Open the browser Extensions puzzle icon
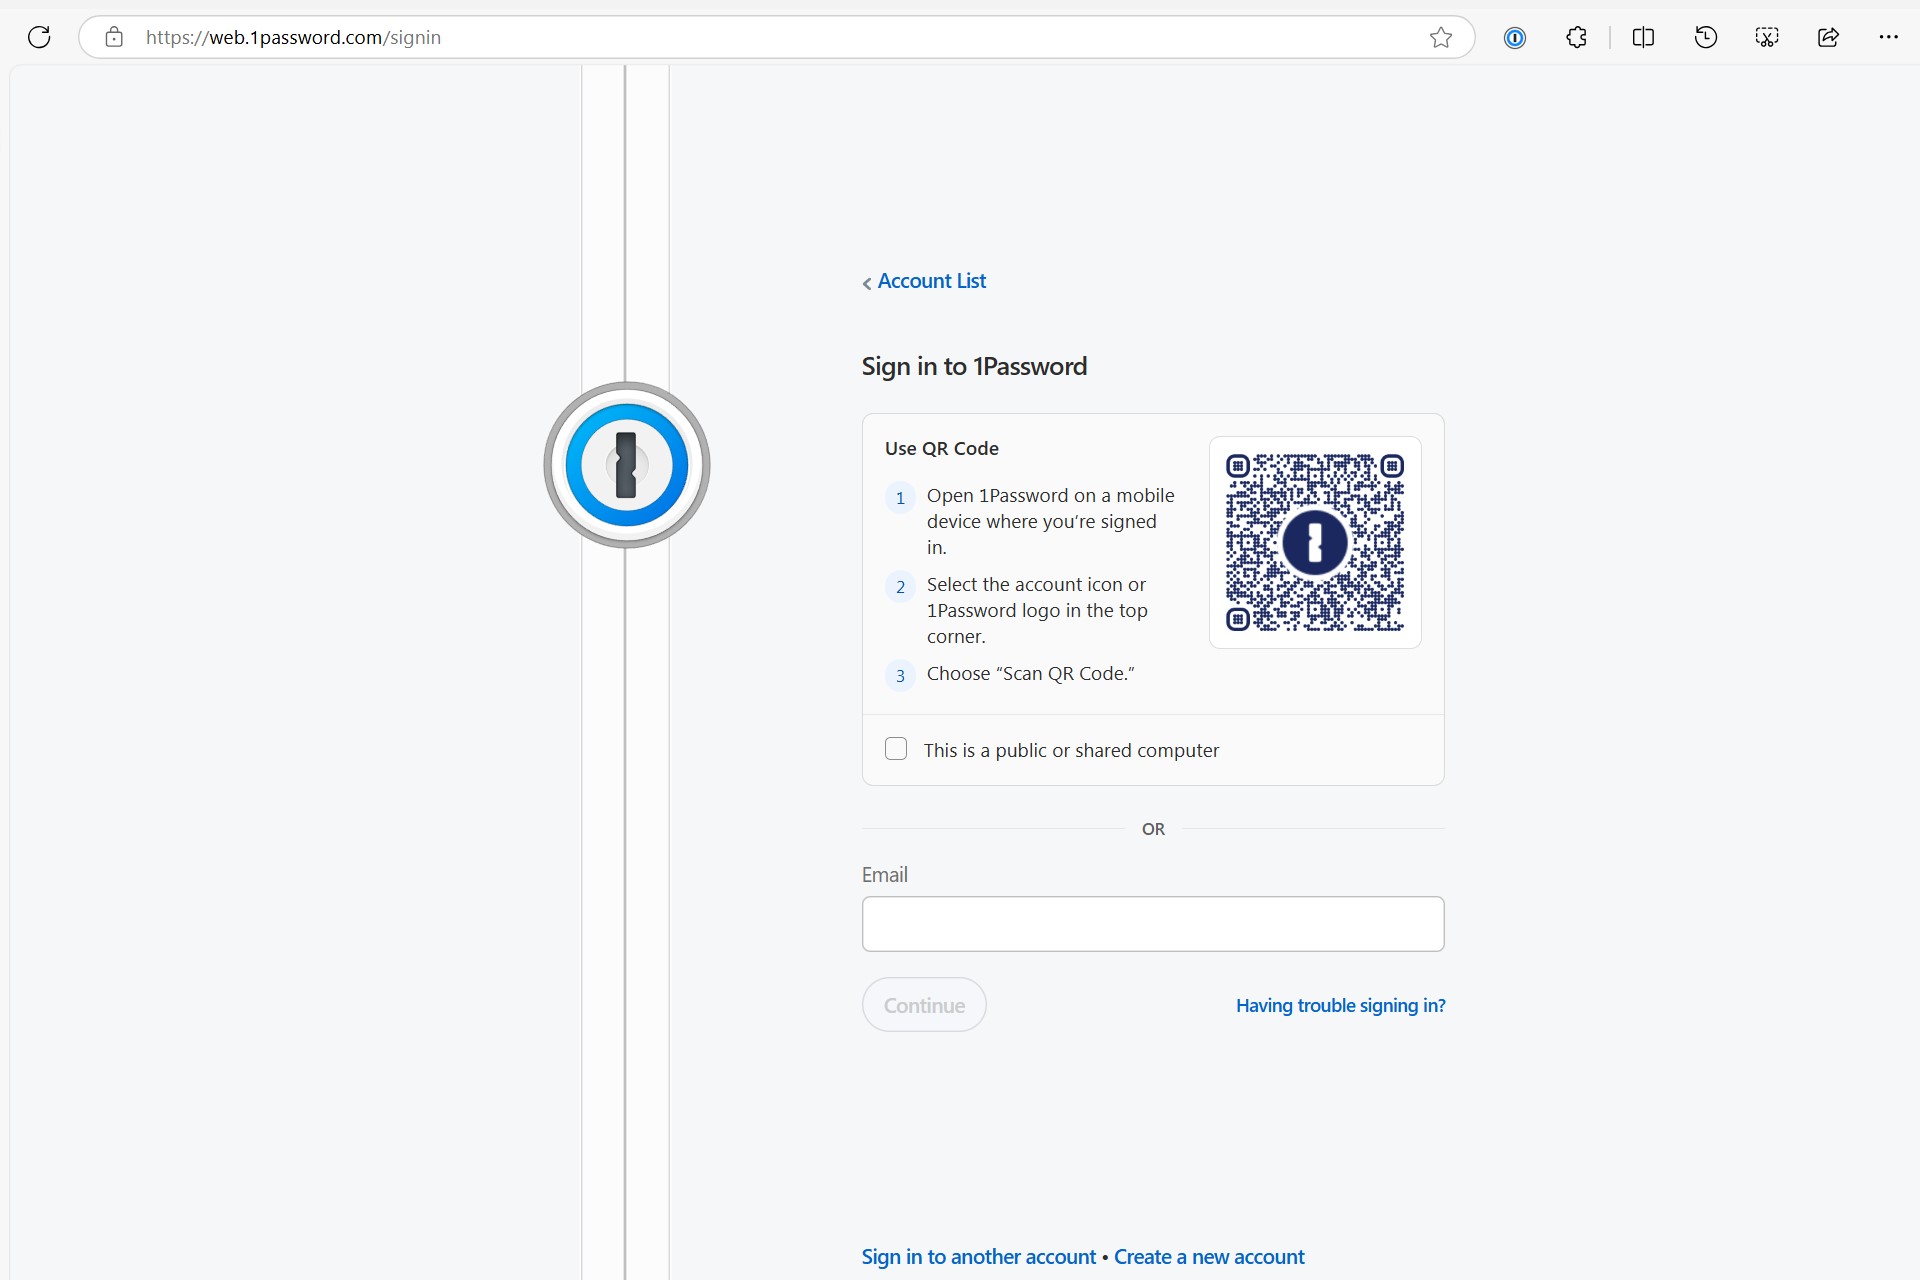1920x1280 pixels. point(1577,37)
